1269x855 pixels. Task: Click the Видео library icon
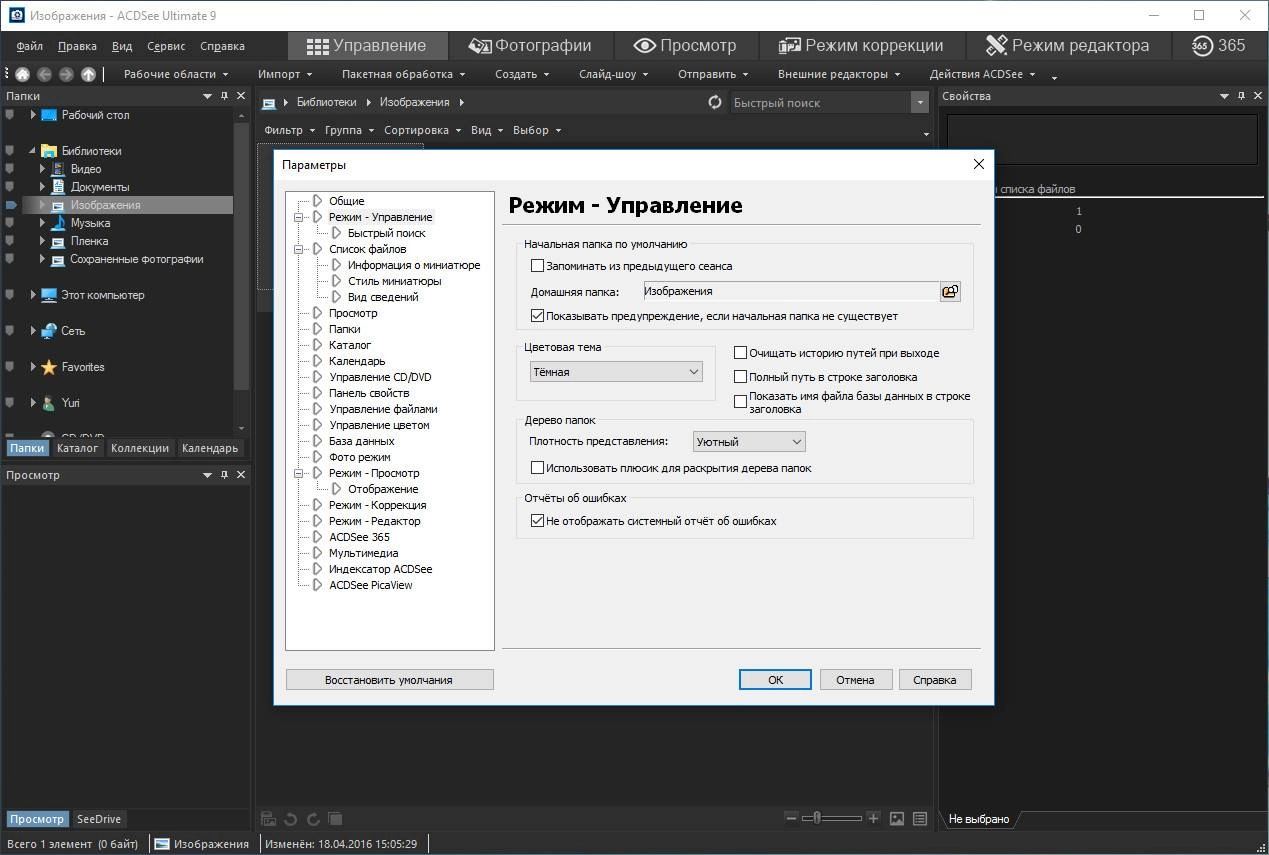[x=58, y=169]
